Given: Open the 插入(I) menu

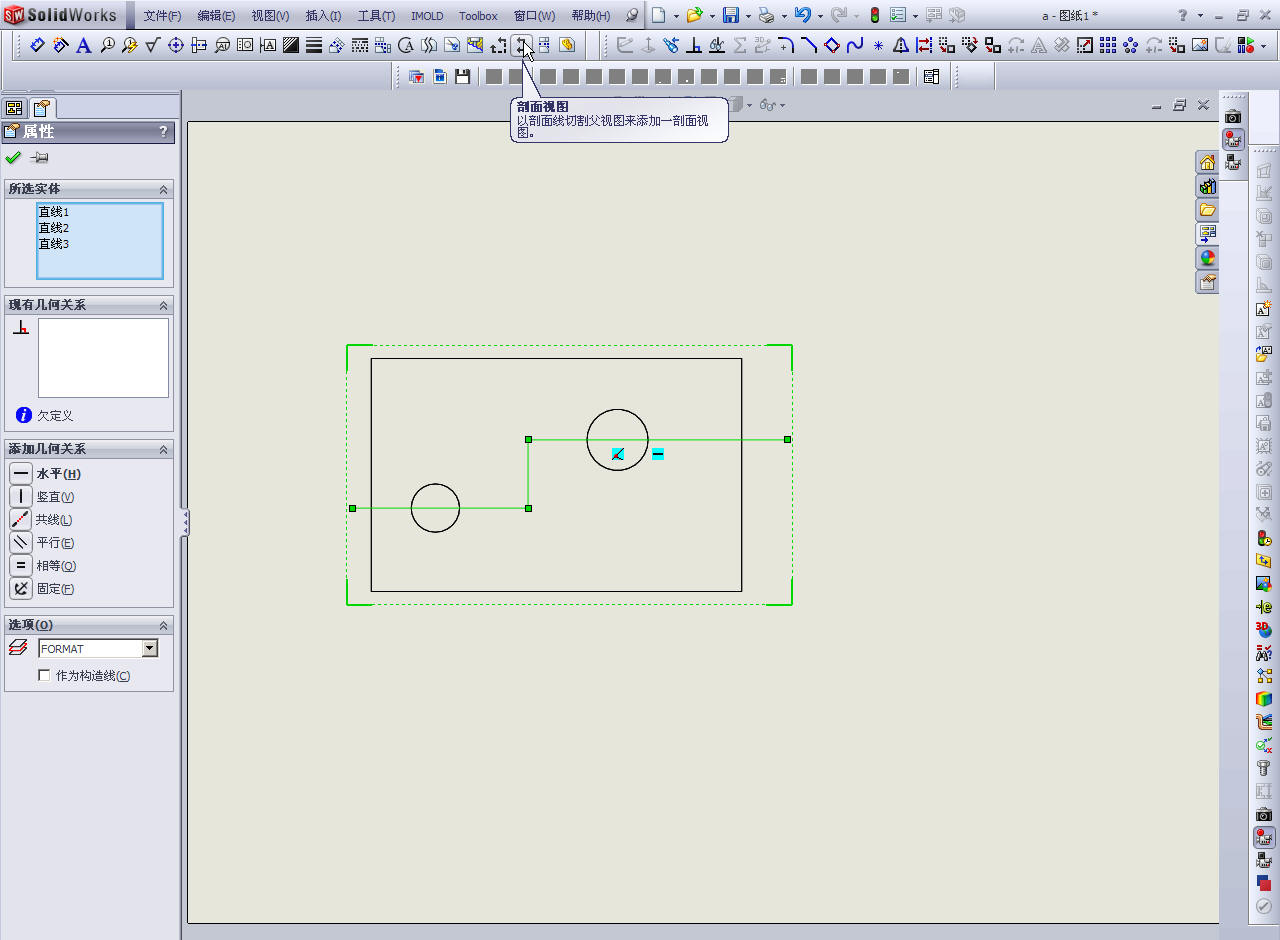Looking at the screenshot, I should (x=323, y=16).
